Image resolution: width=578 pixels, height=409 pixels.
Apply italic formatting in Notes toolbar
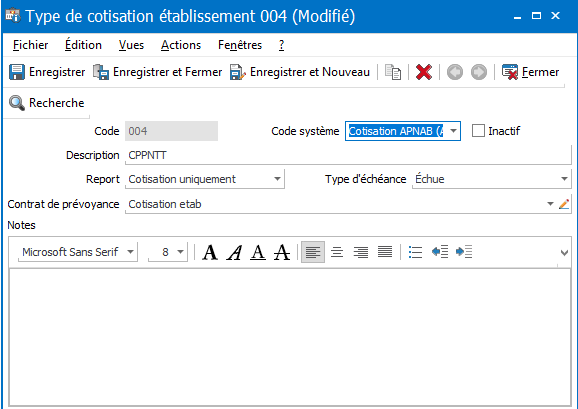234,252
